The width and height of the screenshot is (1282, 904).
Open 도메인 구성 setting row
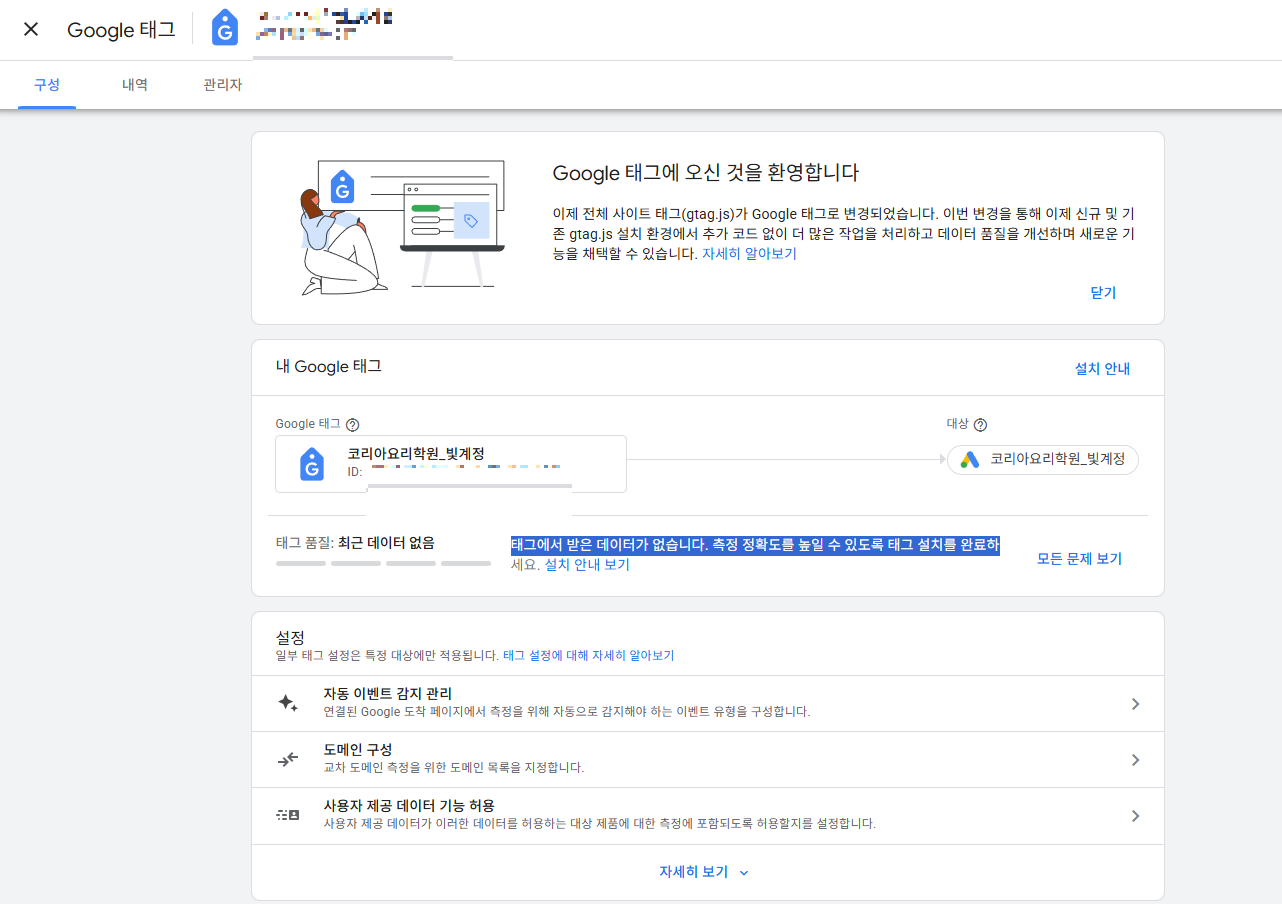tap(708, 759)
